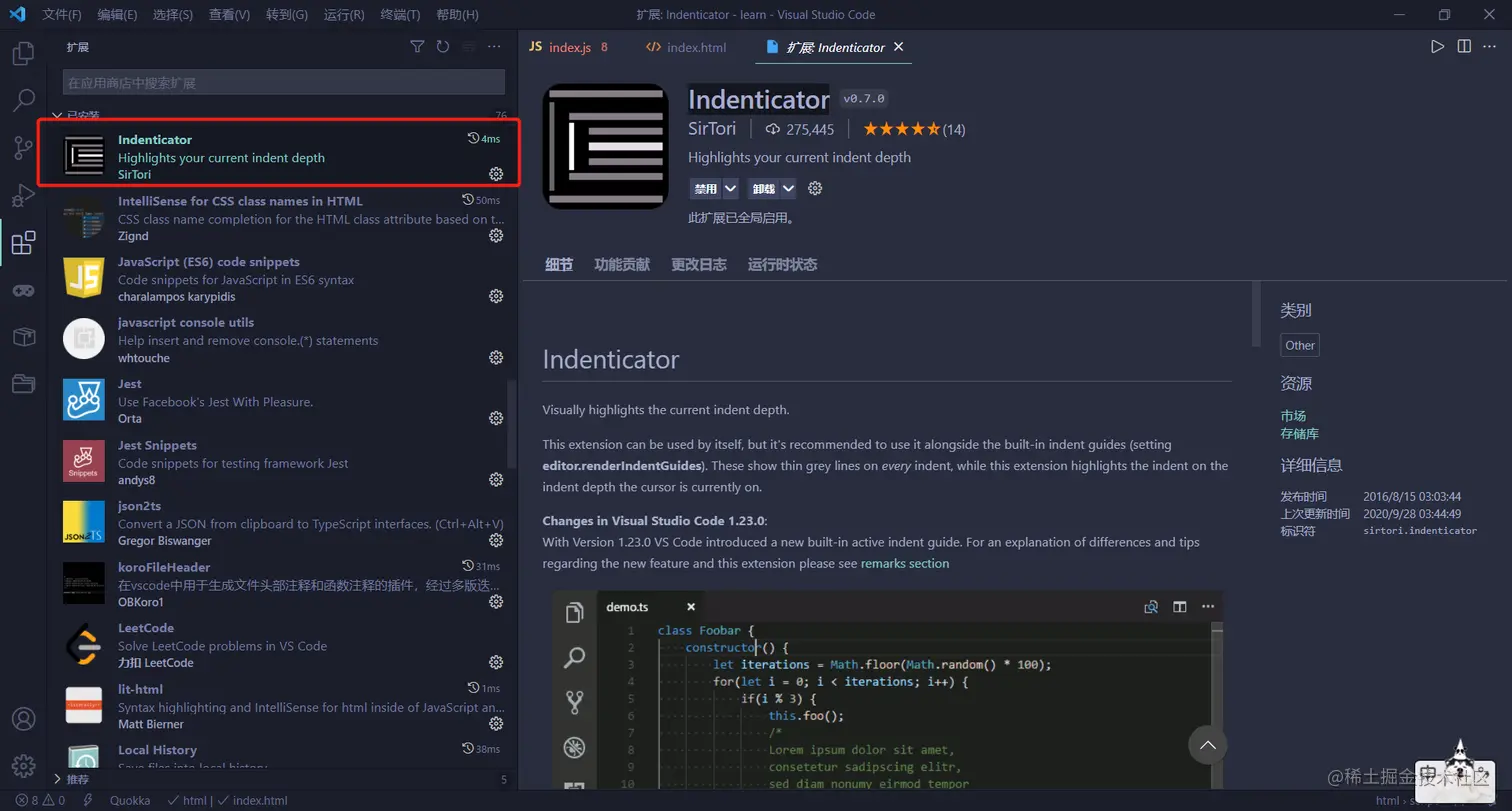Click the extension details vertical scrollbar
The image size is (1512, 811).
point(1257,315)
